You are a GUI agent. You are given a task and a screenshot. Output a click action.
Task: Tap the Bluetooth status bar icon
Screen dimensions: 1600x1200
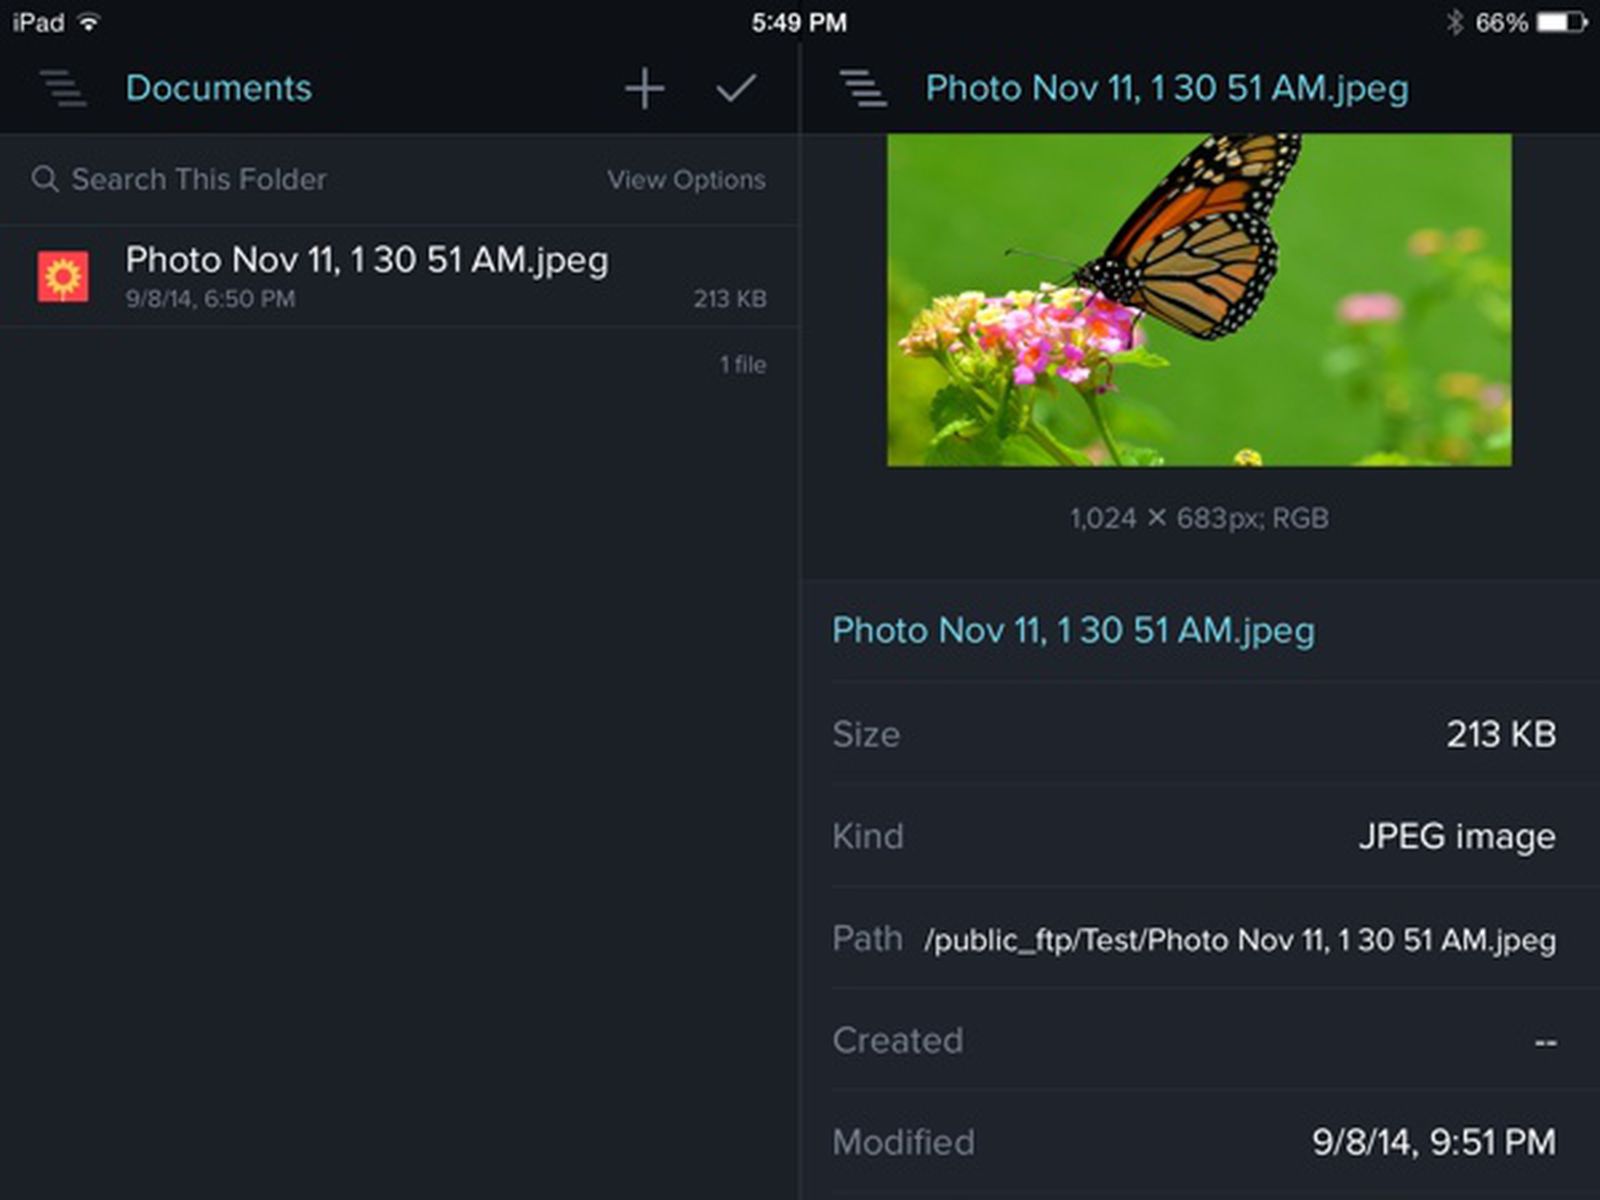tap(1454, 22)
